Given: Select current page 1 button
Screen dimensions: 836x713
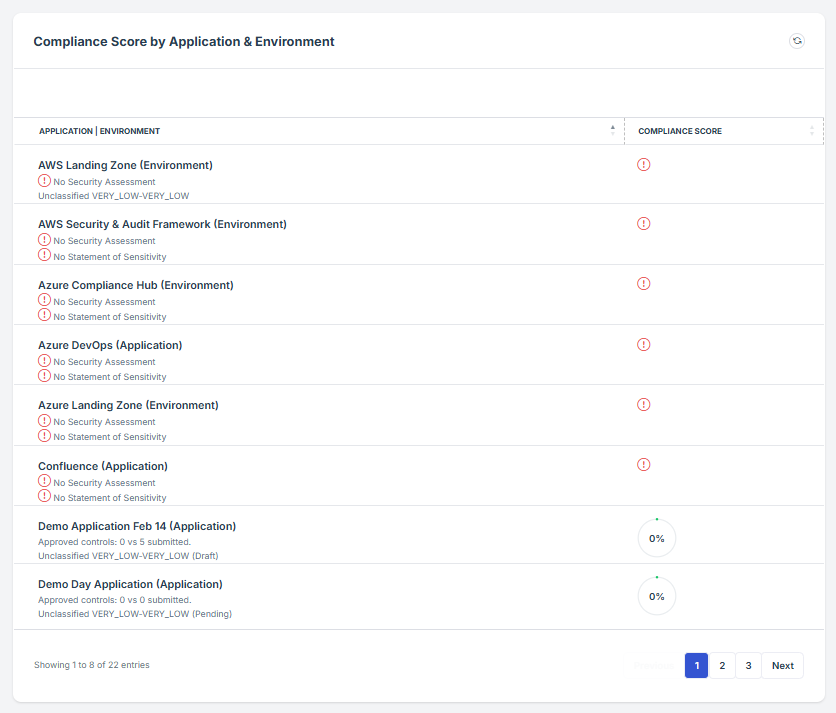Looking at the screenshot, I should 696,666.
